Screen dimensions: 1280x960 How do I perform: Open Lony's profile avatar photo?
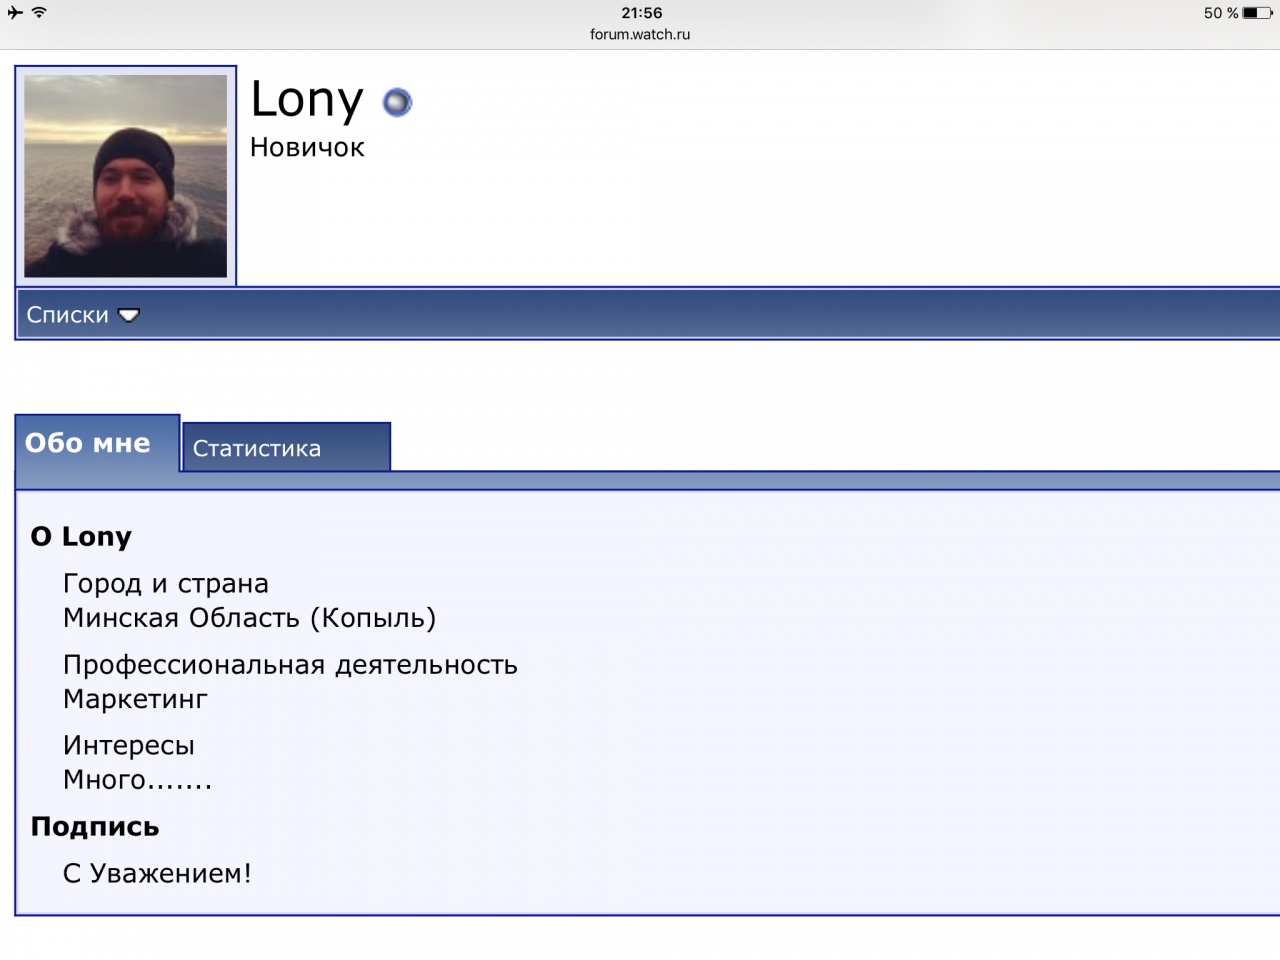(x=125, y=176)
